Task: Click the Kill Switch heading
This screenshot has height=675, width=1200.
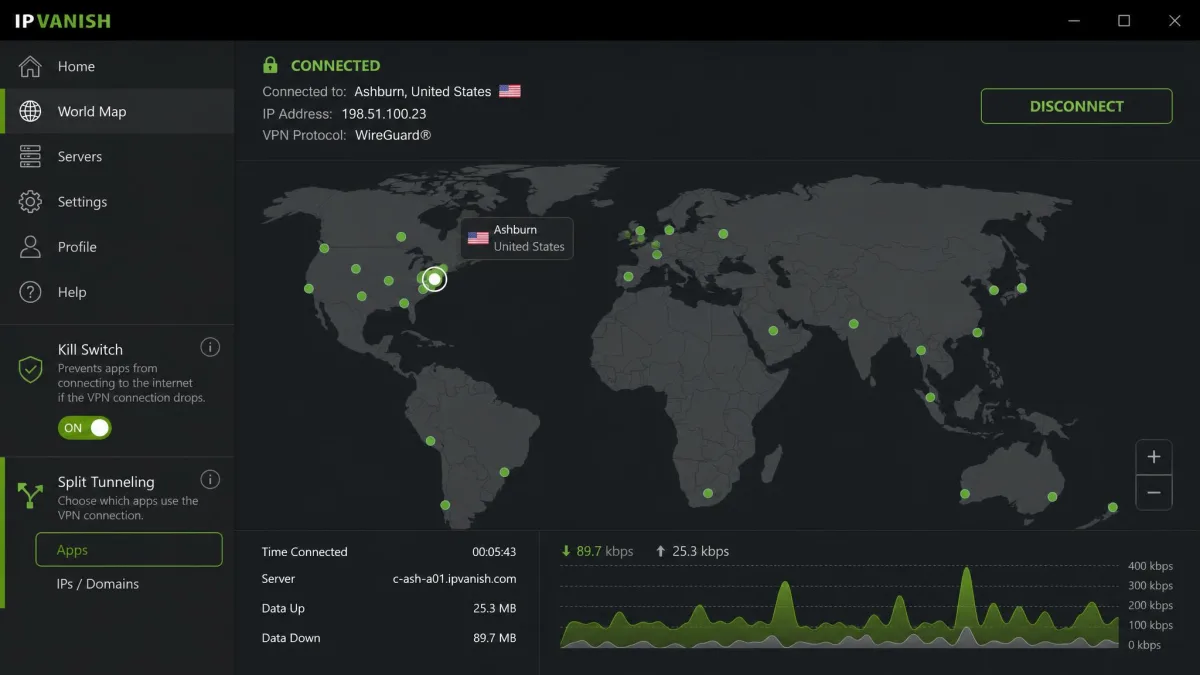Action: click(x=90, y=349)
